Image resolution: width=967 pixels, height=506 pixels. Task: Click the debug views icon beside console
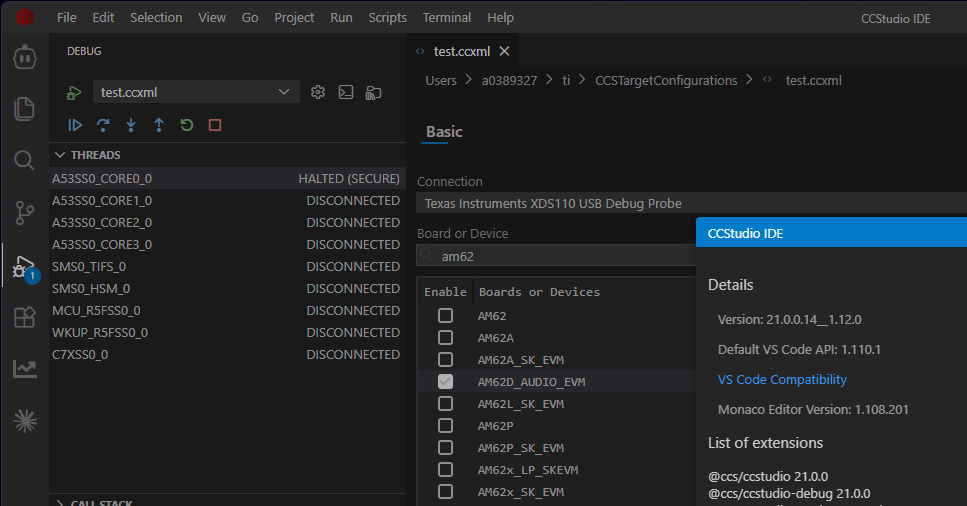click(373, 93)
